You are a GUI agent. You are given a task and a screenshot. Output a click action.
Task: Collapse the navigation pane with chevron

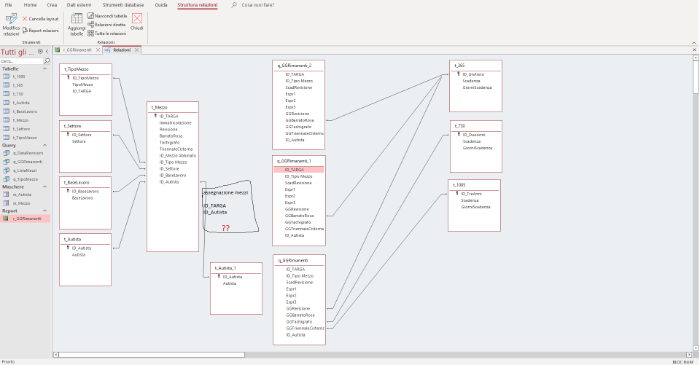[x=47, y=52]
